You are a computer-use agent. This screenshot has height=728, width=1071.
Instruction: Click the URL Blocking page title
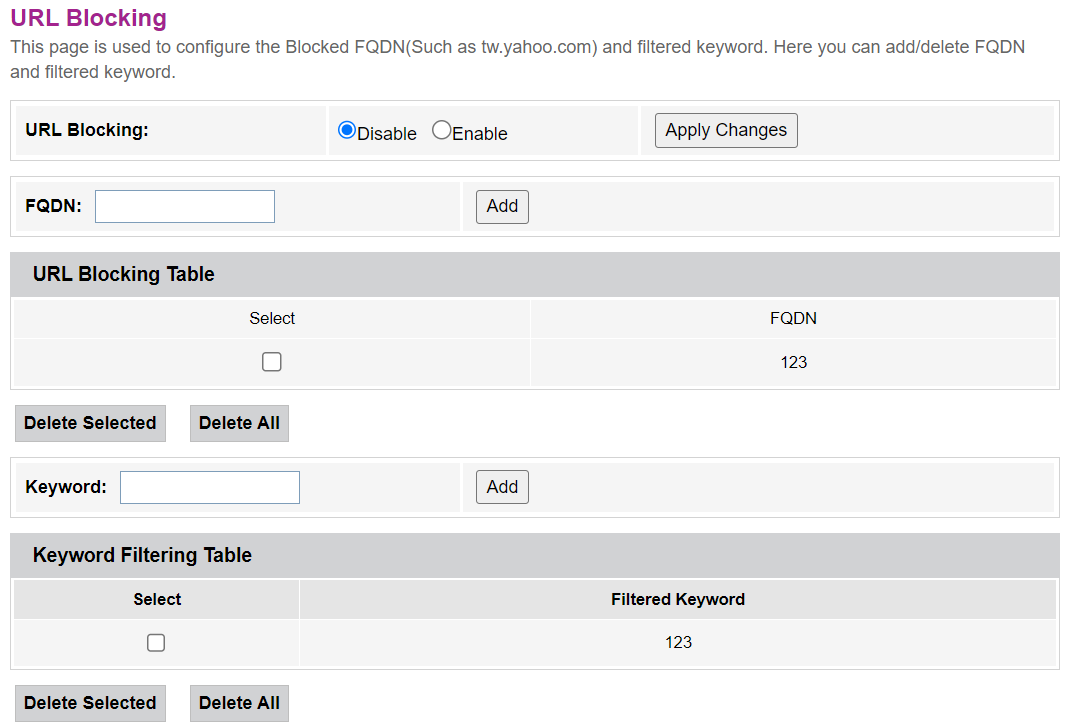[89, 18]
